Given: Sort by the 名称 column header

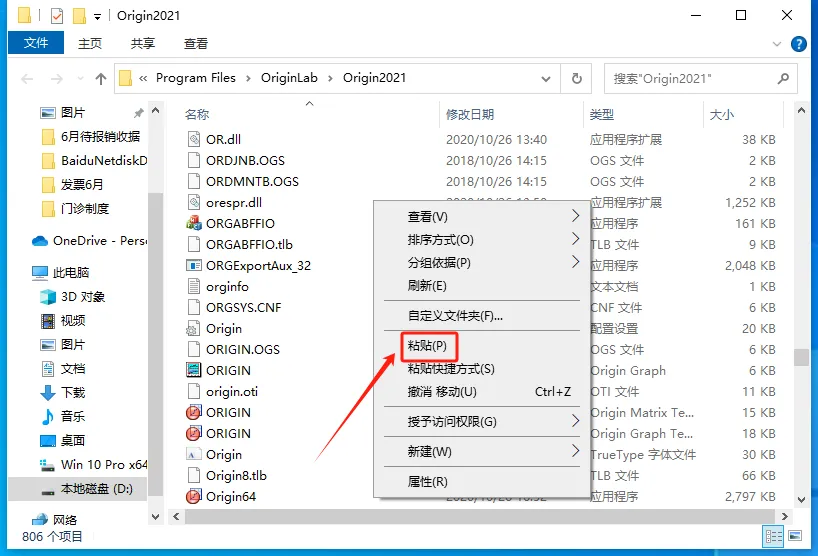Looking at the screenshot, I should 310,114.
